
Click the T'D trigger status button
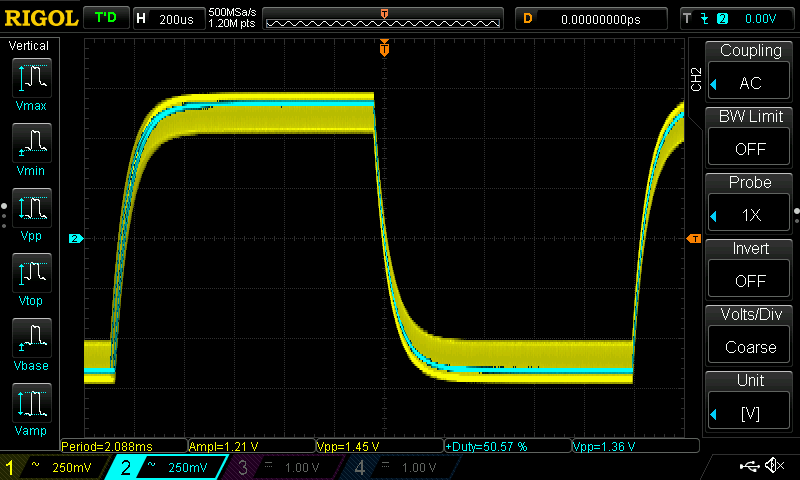pyautogui.click(x=106, y=18)
